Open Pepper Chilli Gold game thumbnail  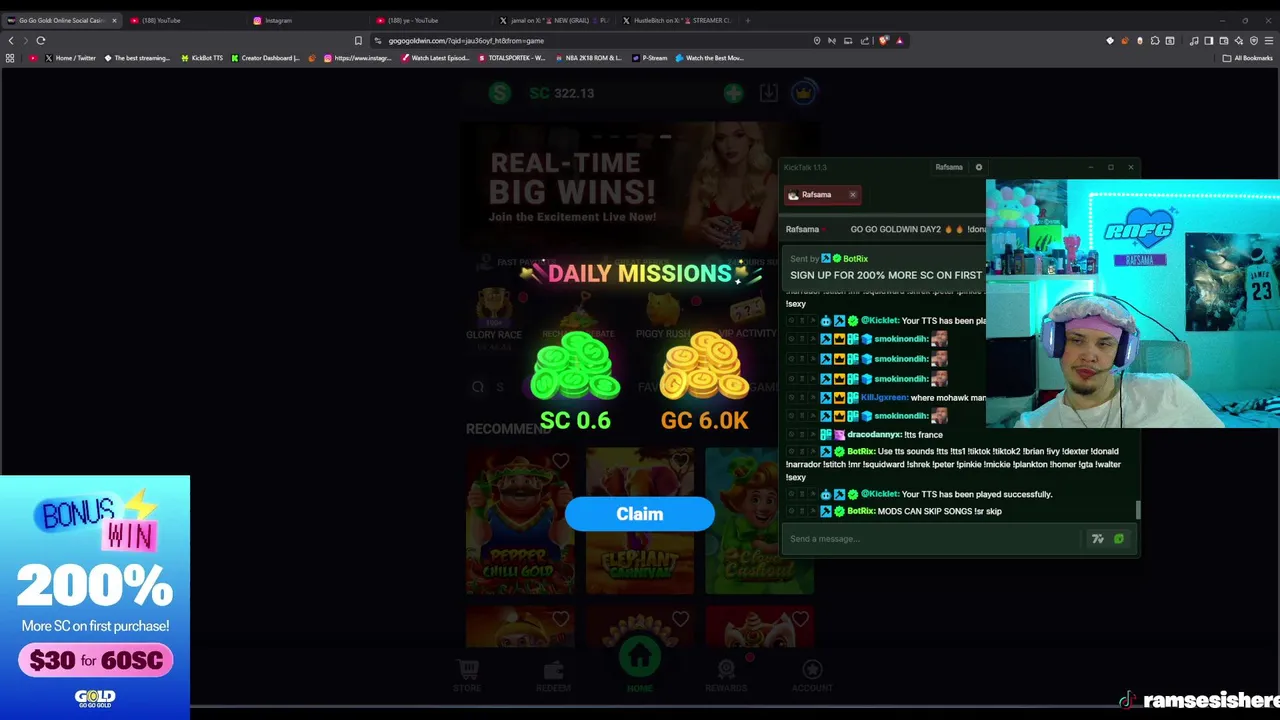[x=520, y=521]
